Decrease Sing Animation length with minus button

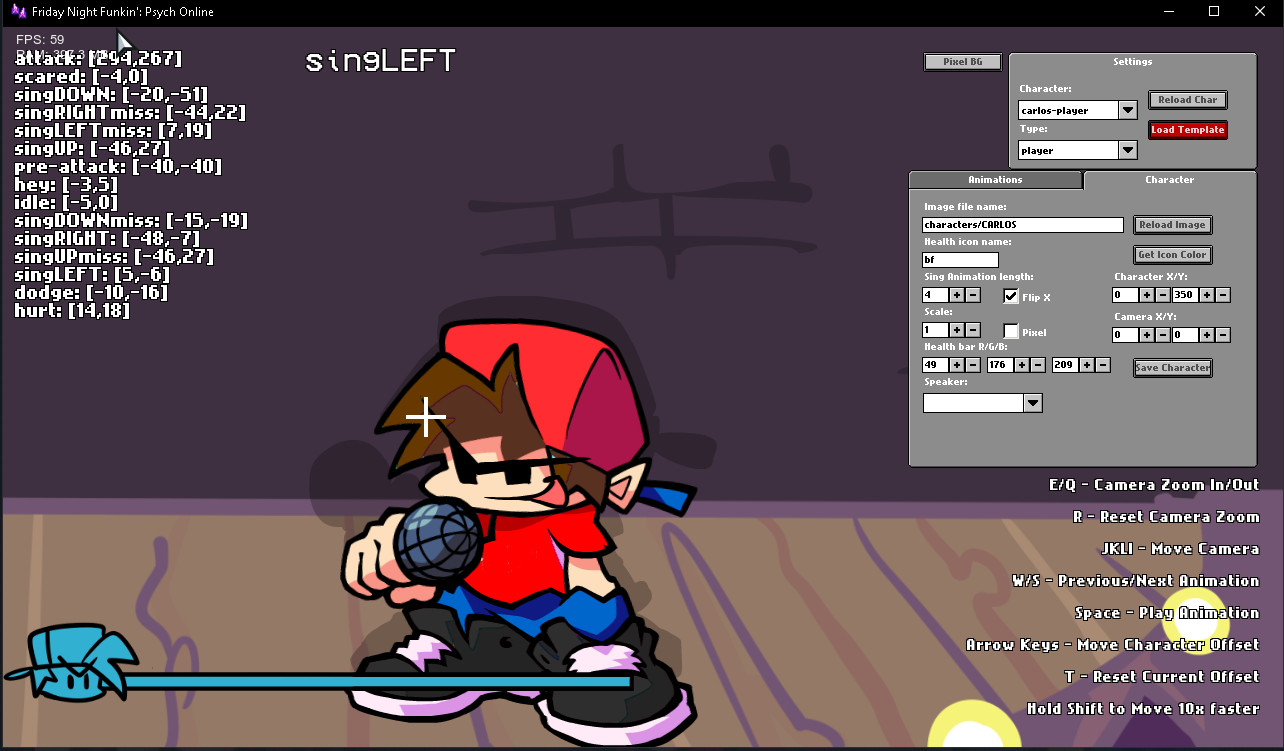(973, 295)
